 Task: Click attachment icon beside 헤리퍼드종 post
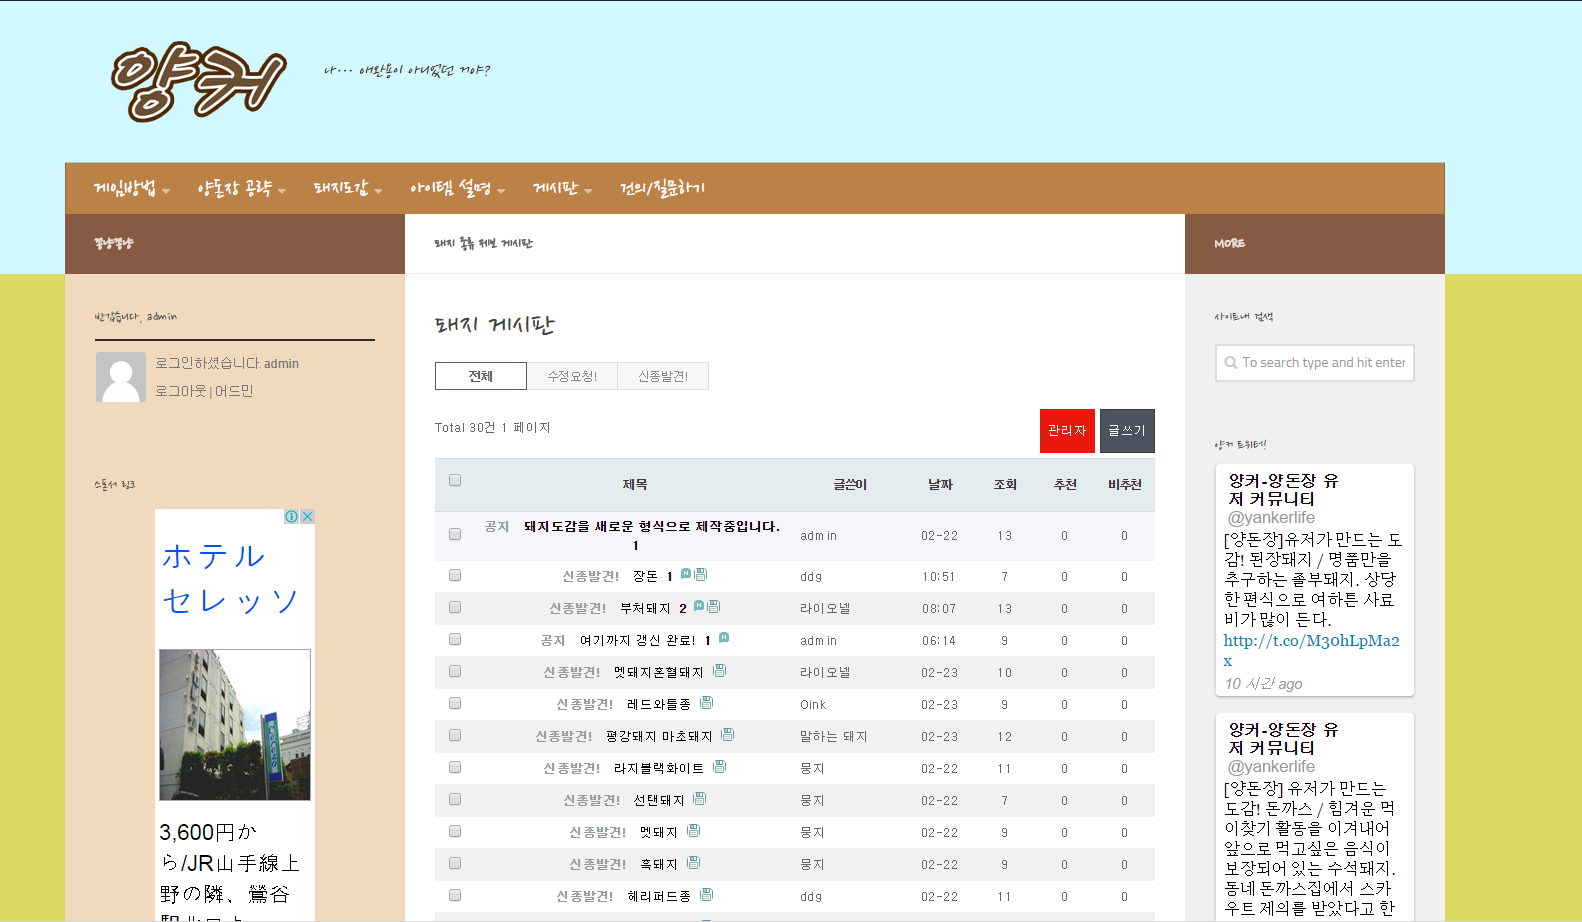click(x=707, y=895)
